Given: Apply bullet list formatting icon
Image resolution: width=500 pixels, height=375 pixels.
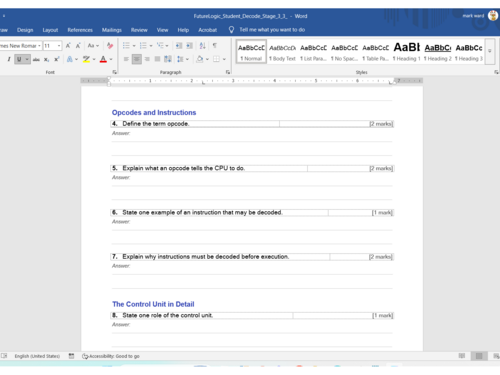Looking at the screenshot, I should [x=126, y=46].
